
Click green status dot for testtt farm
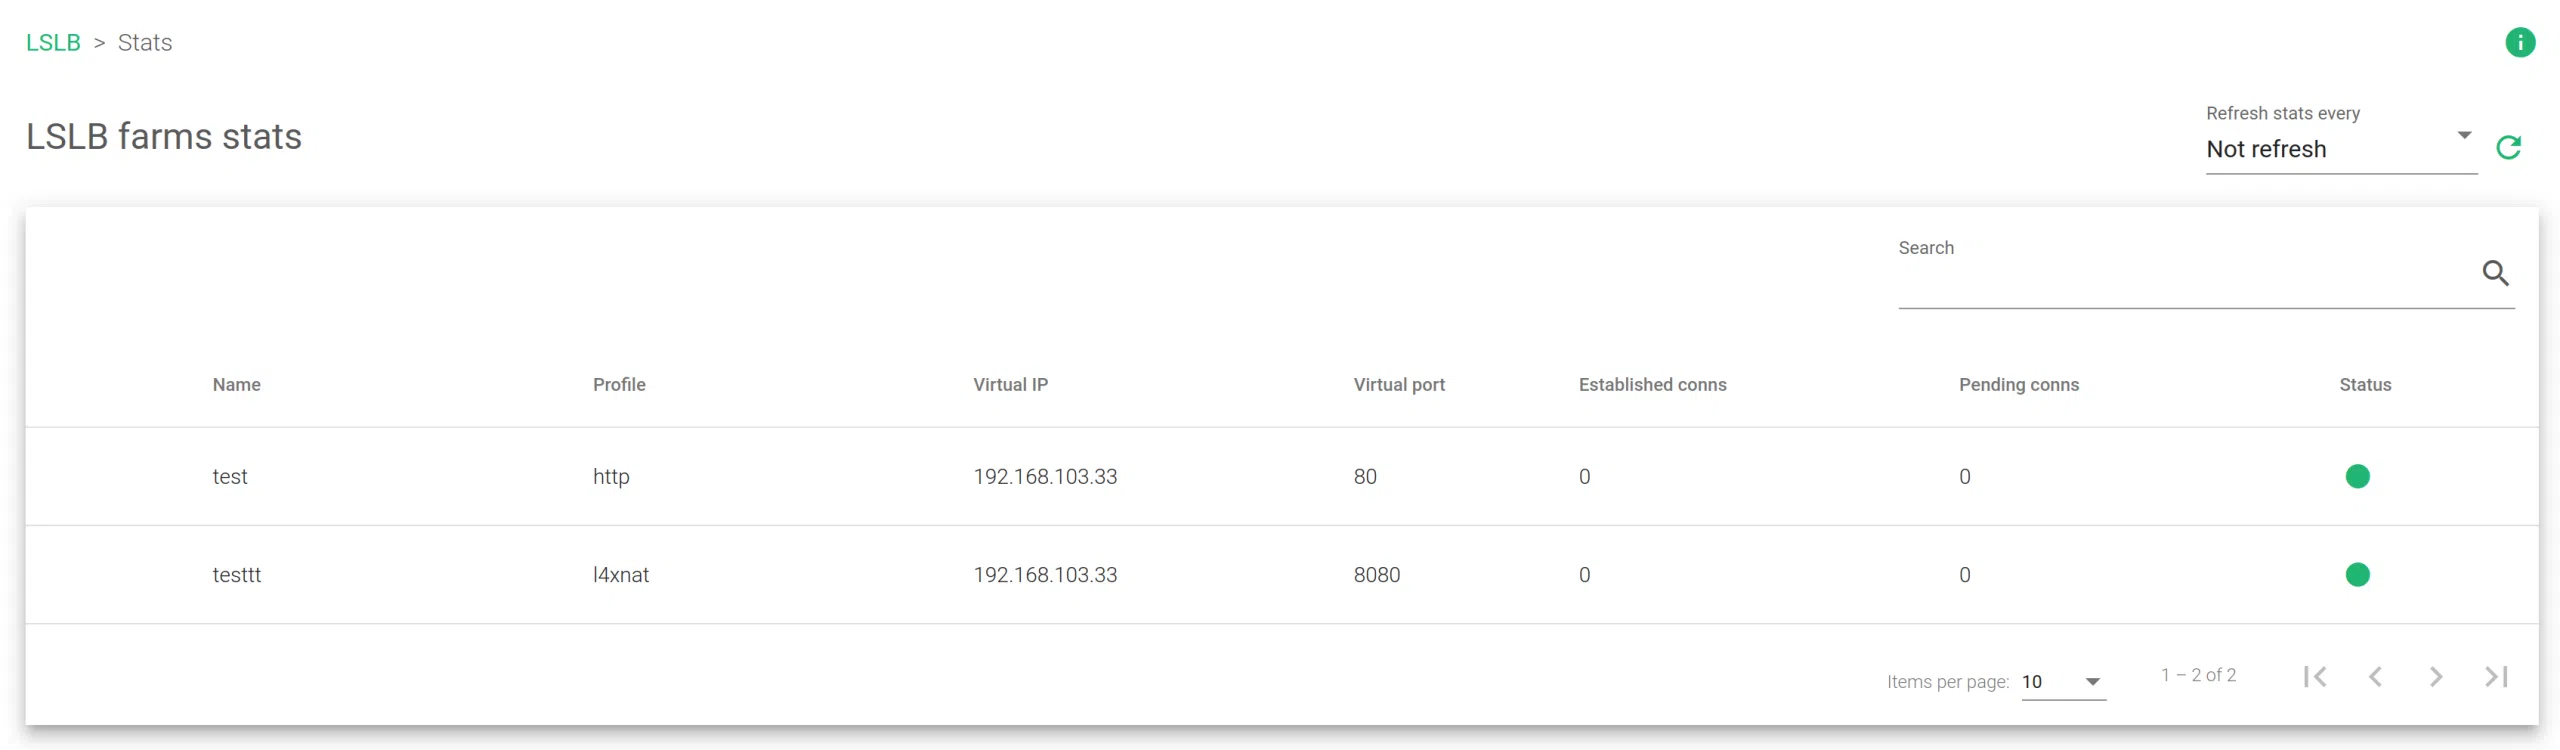pos(2357,575)
